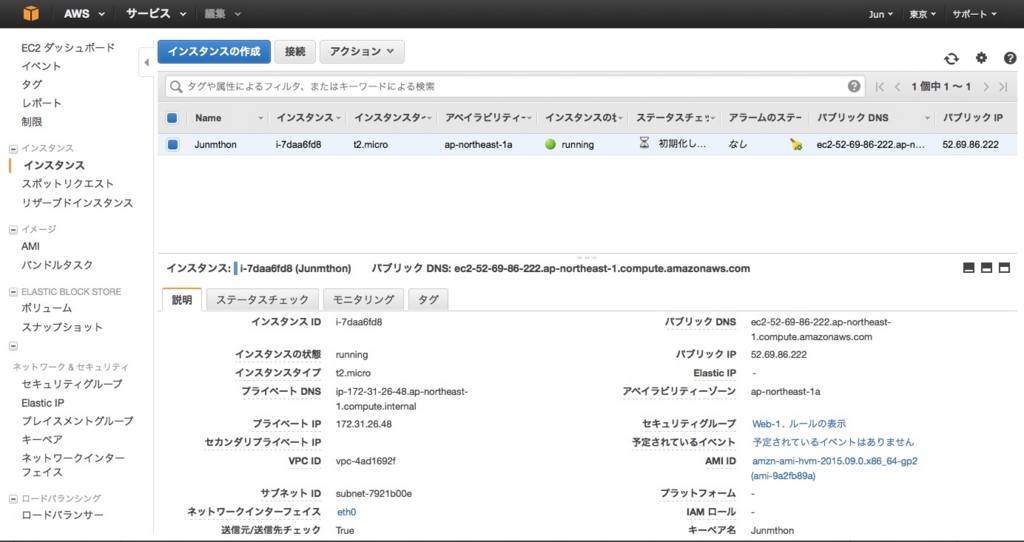Switch to the タグ tab
This screenshot has width=1024, height=542.
[x=428, y=300]
